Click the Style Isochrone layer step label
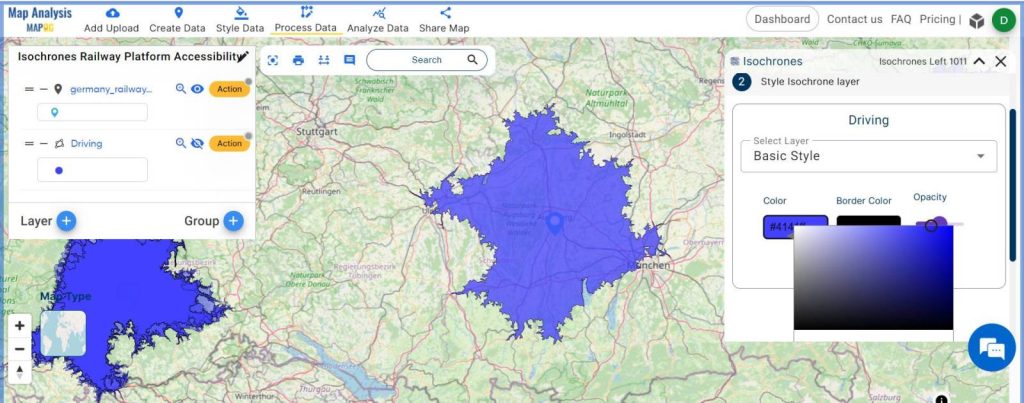This screenshot has width=1024, height=403. [810, 82]
